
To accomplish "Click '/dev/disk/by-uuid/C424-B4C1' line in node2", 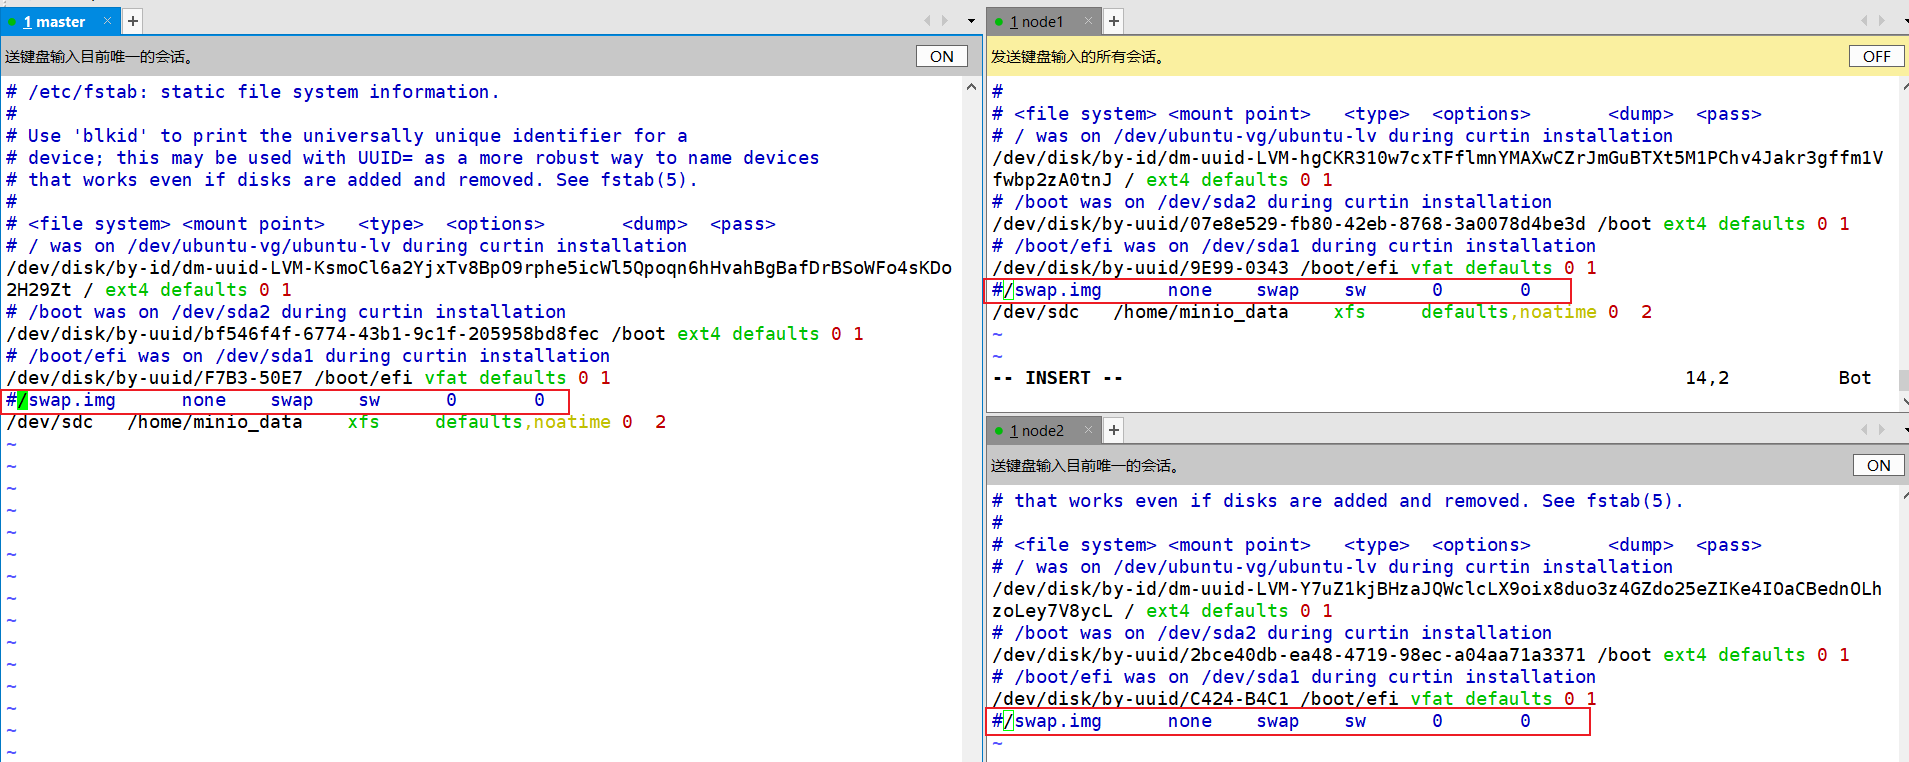I will coord(1294,699).
